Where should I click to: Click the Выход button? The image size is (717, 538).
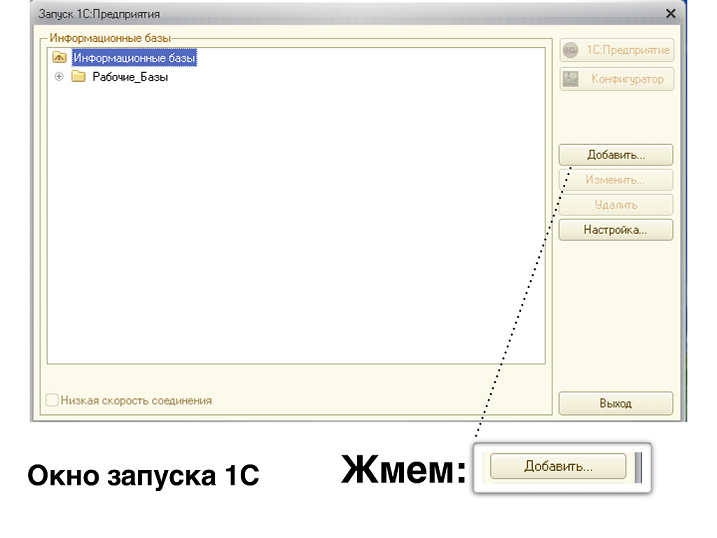pos(615,403)
